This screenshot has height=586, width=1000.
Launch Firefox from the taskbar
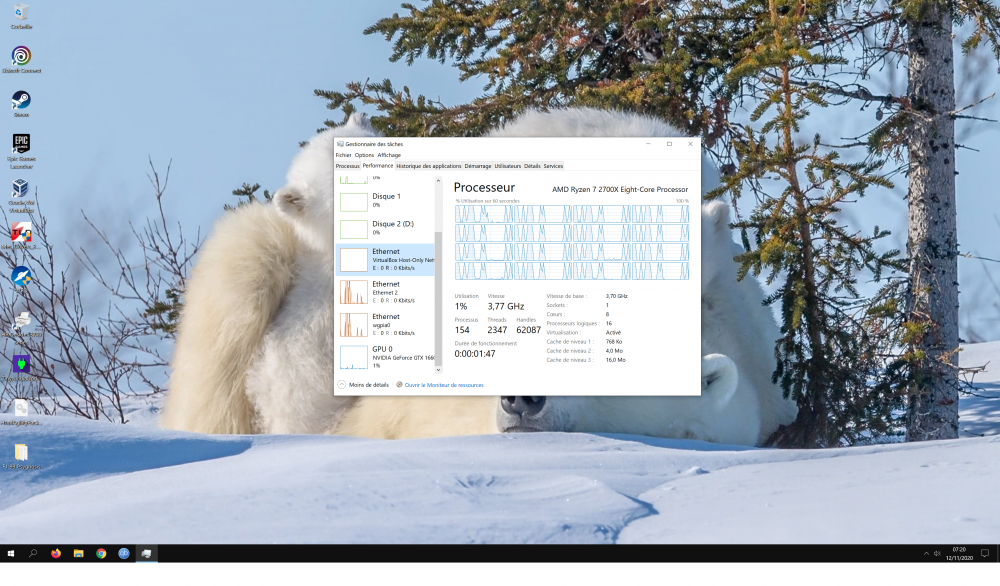tap(56, 553)
